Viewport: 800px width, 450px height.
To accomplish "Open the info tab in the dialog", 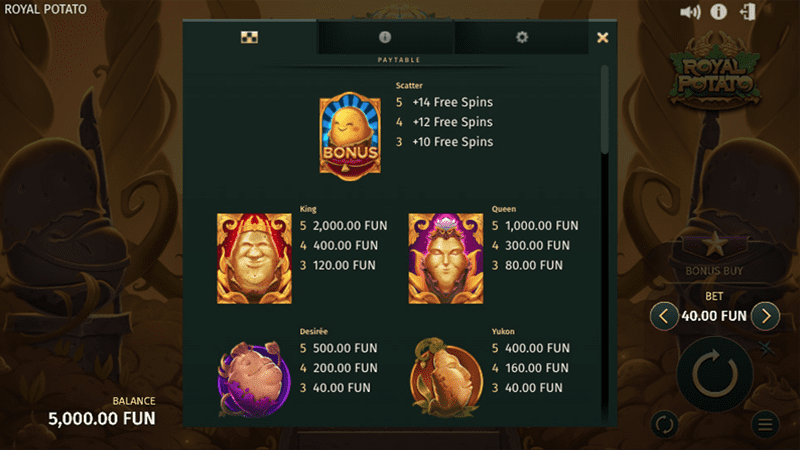I will (x=385, y=37).
